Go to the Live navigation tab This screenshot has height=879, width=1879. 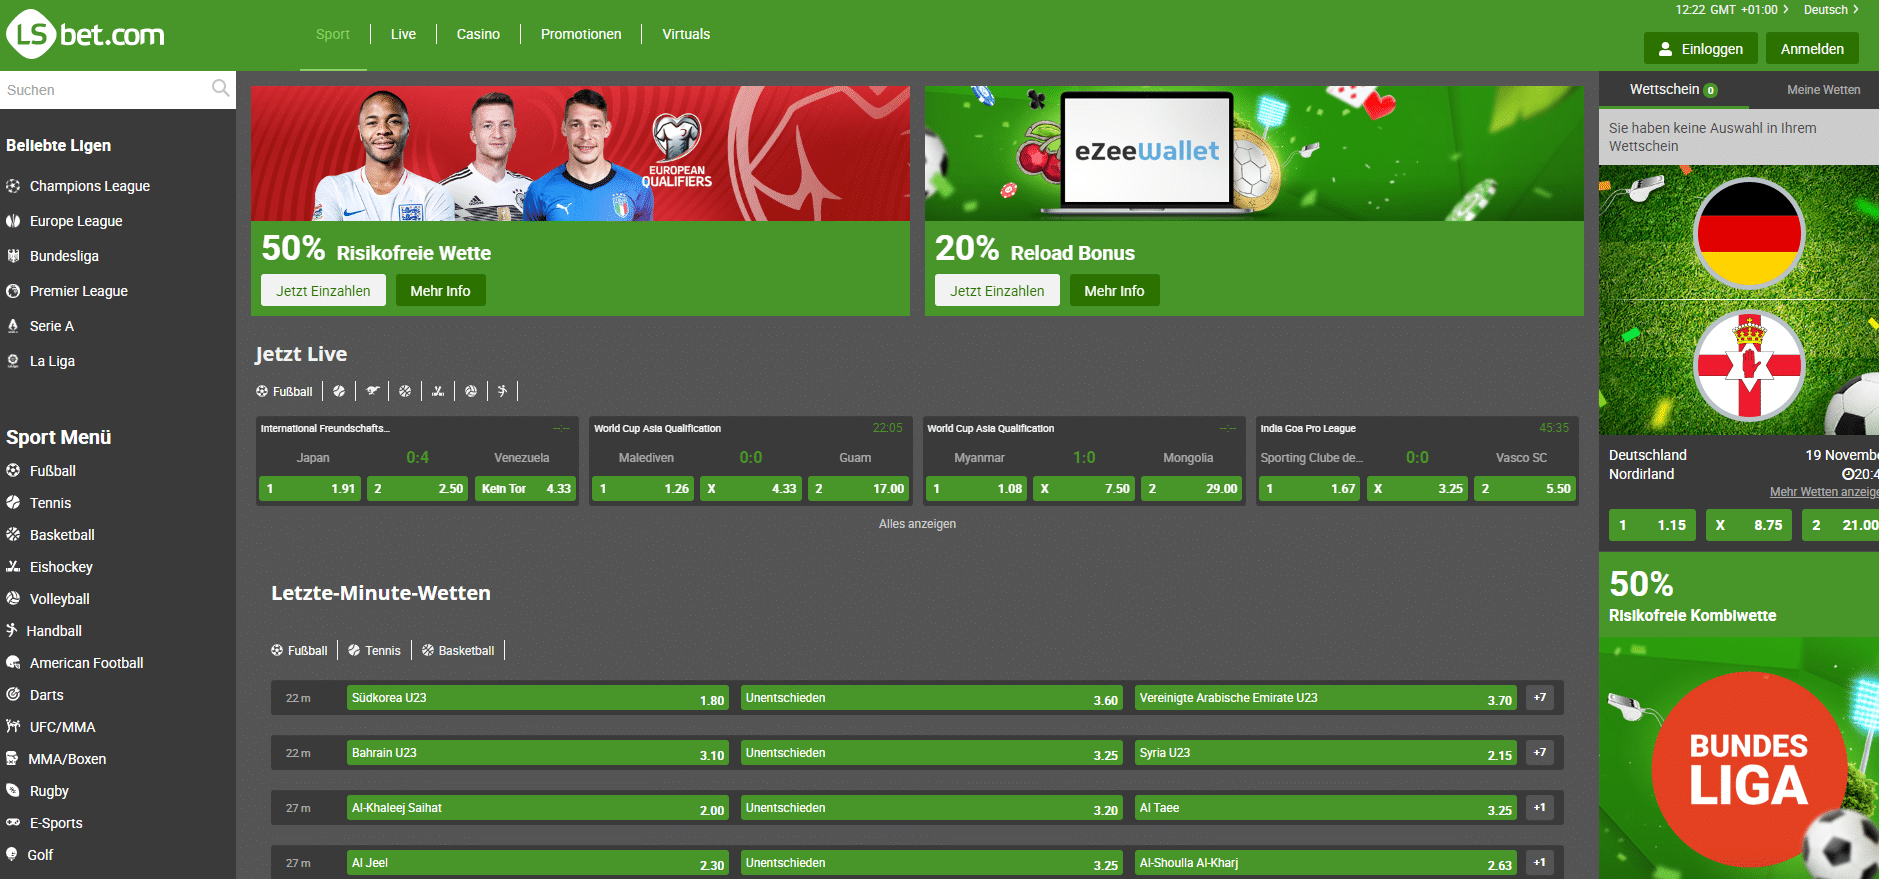(403, 34)
